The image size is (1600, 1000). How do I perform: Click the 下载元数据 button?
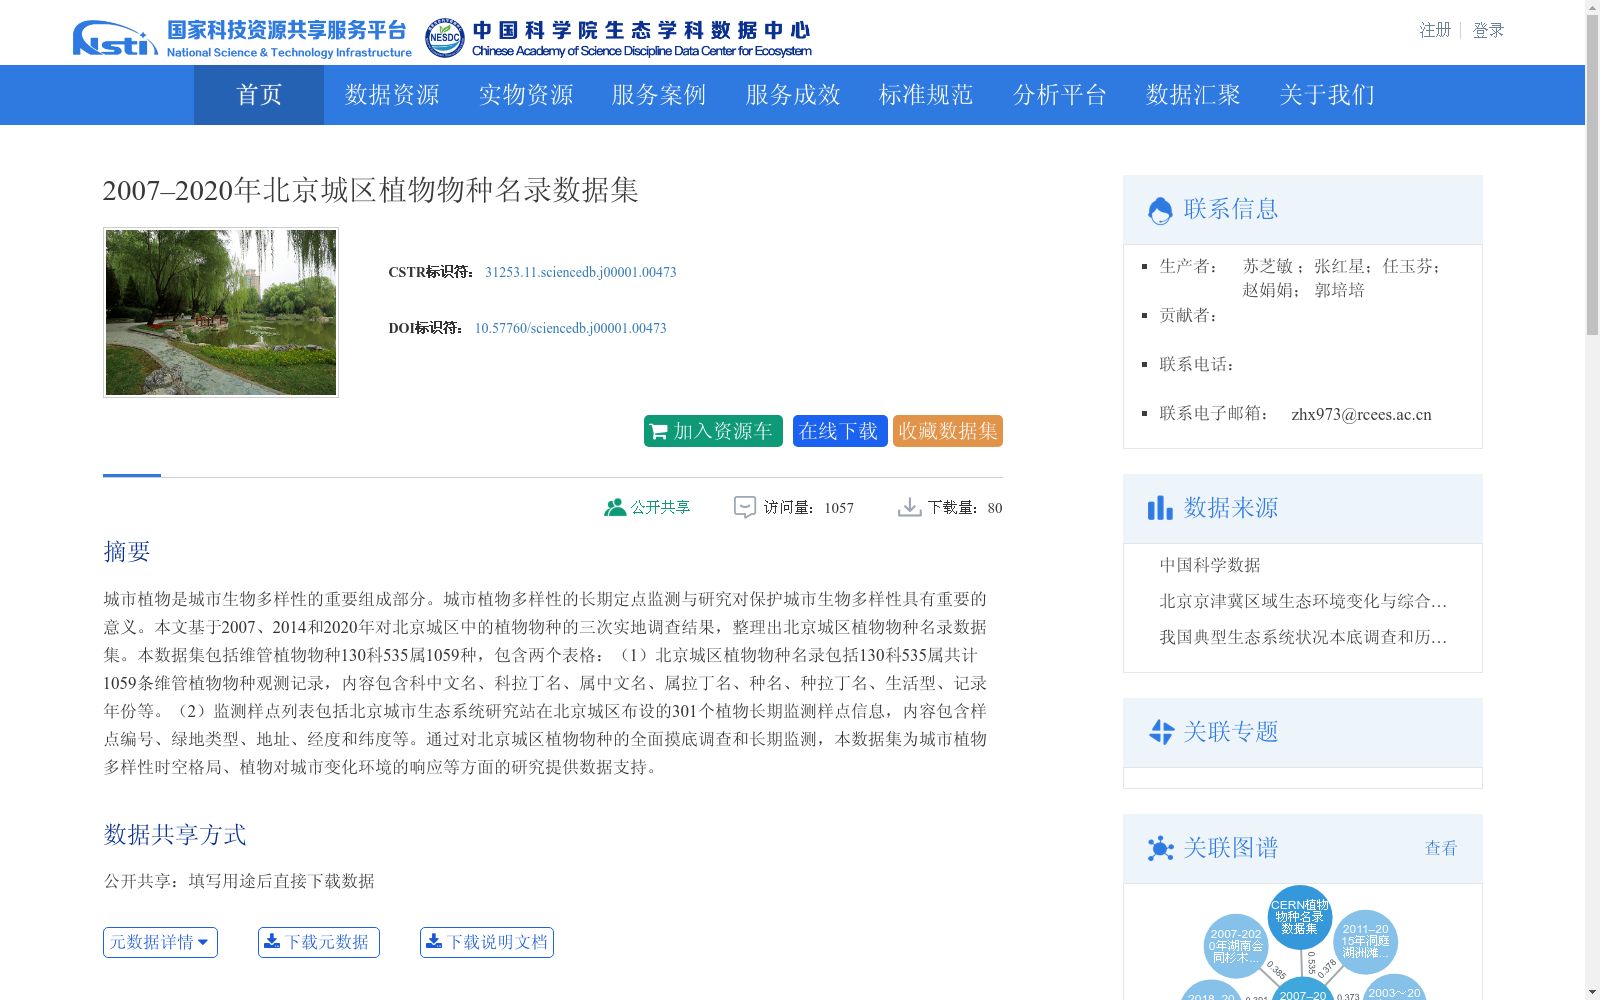pos(319,942)
